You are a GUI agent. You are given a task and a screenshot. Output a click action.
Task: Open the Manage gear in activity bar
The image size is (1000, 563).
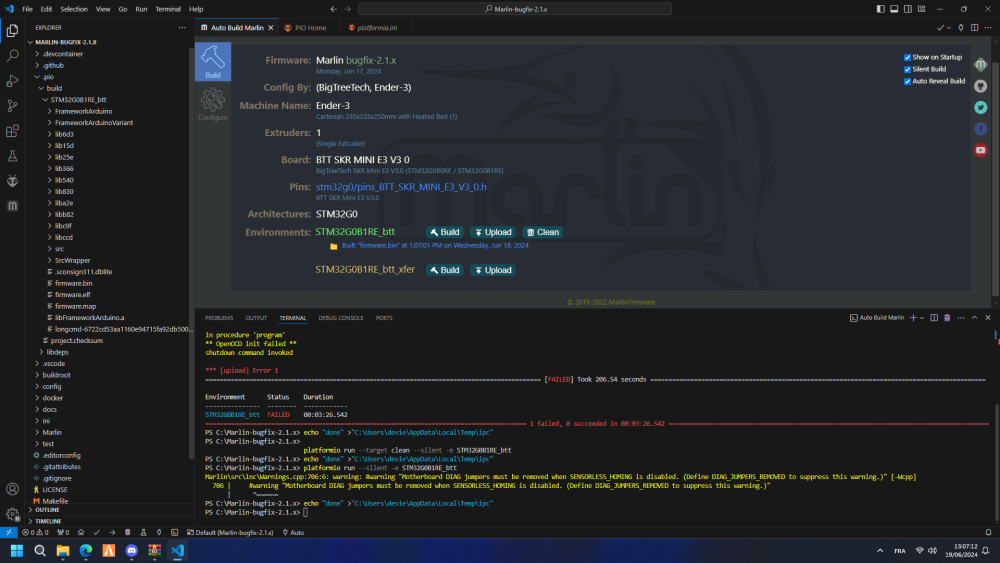click(x=12, y=514)
